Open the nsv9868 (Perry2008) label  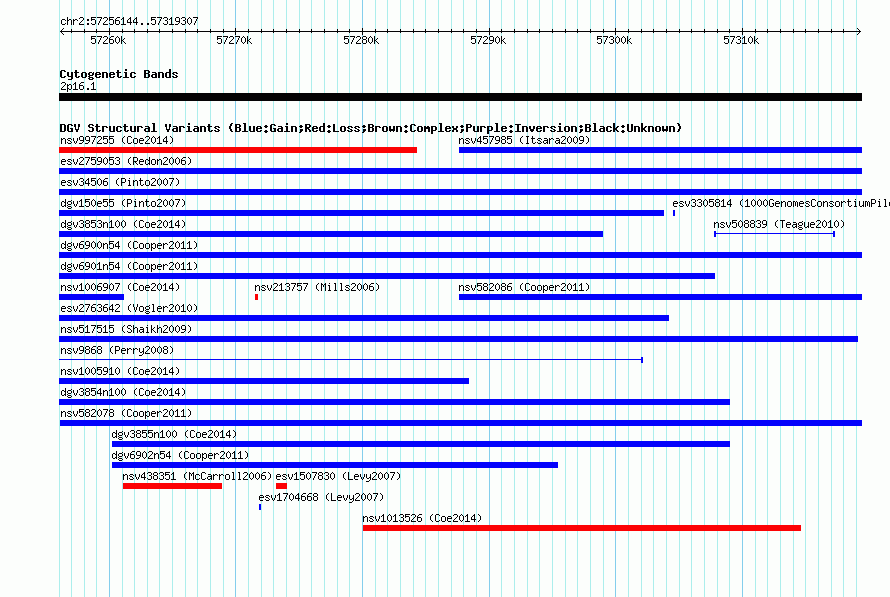(x=117, y=350)
